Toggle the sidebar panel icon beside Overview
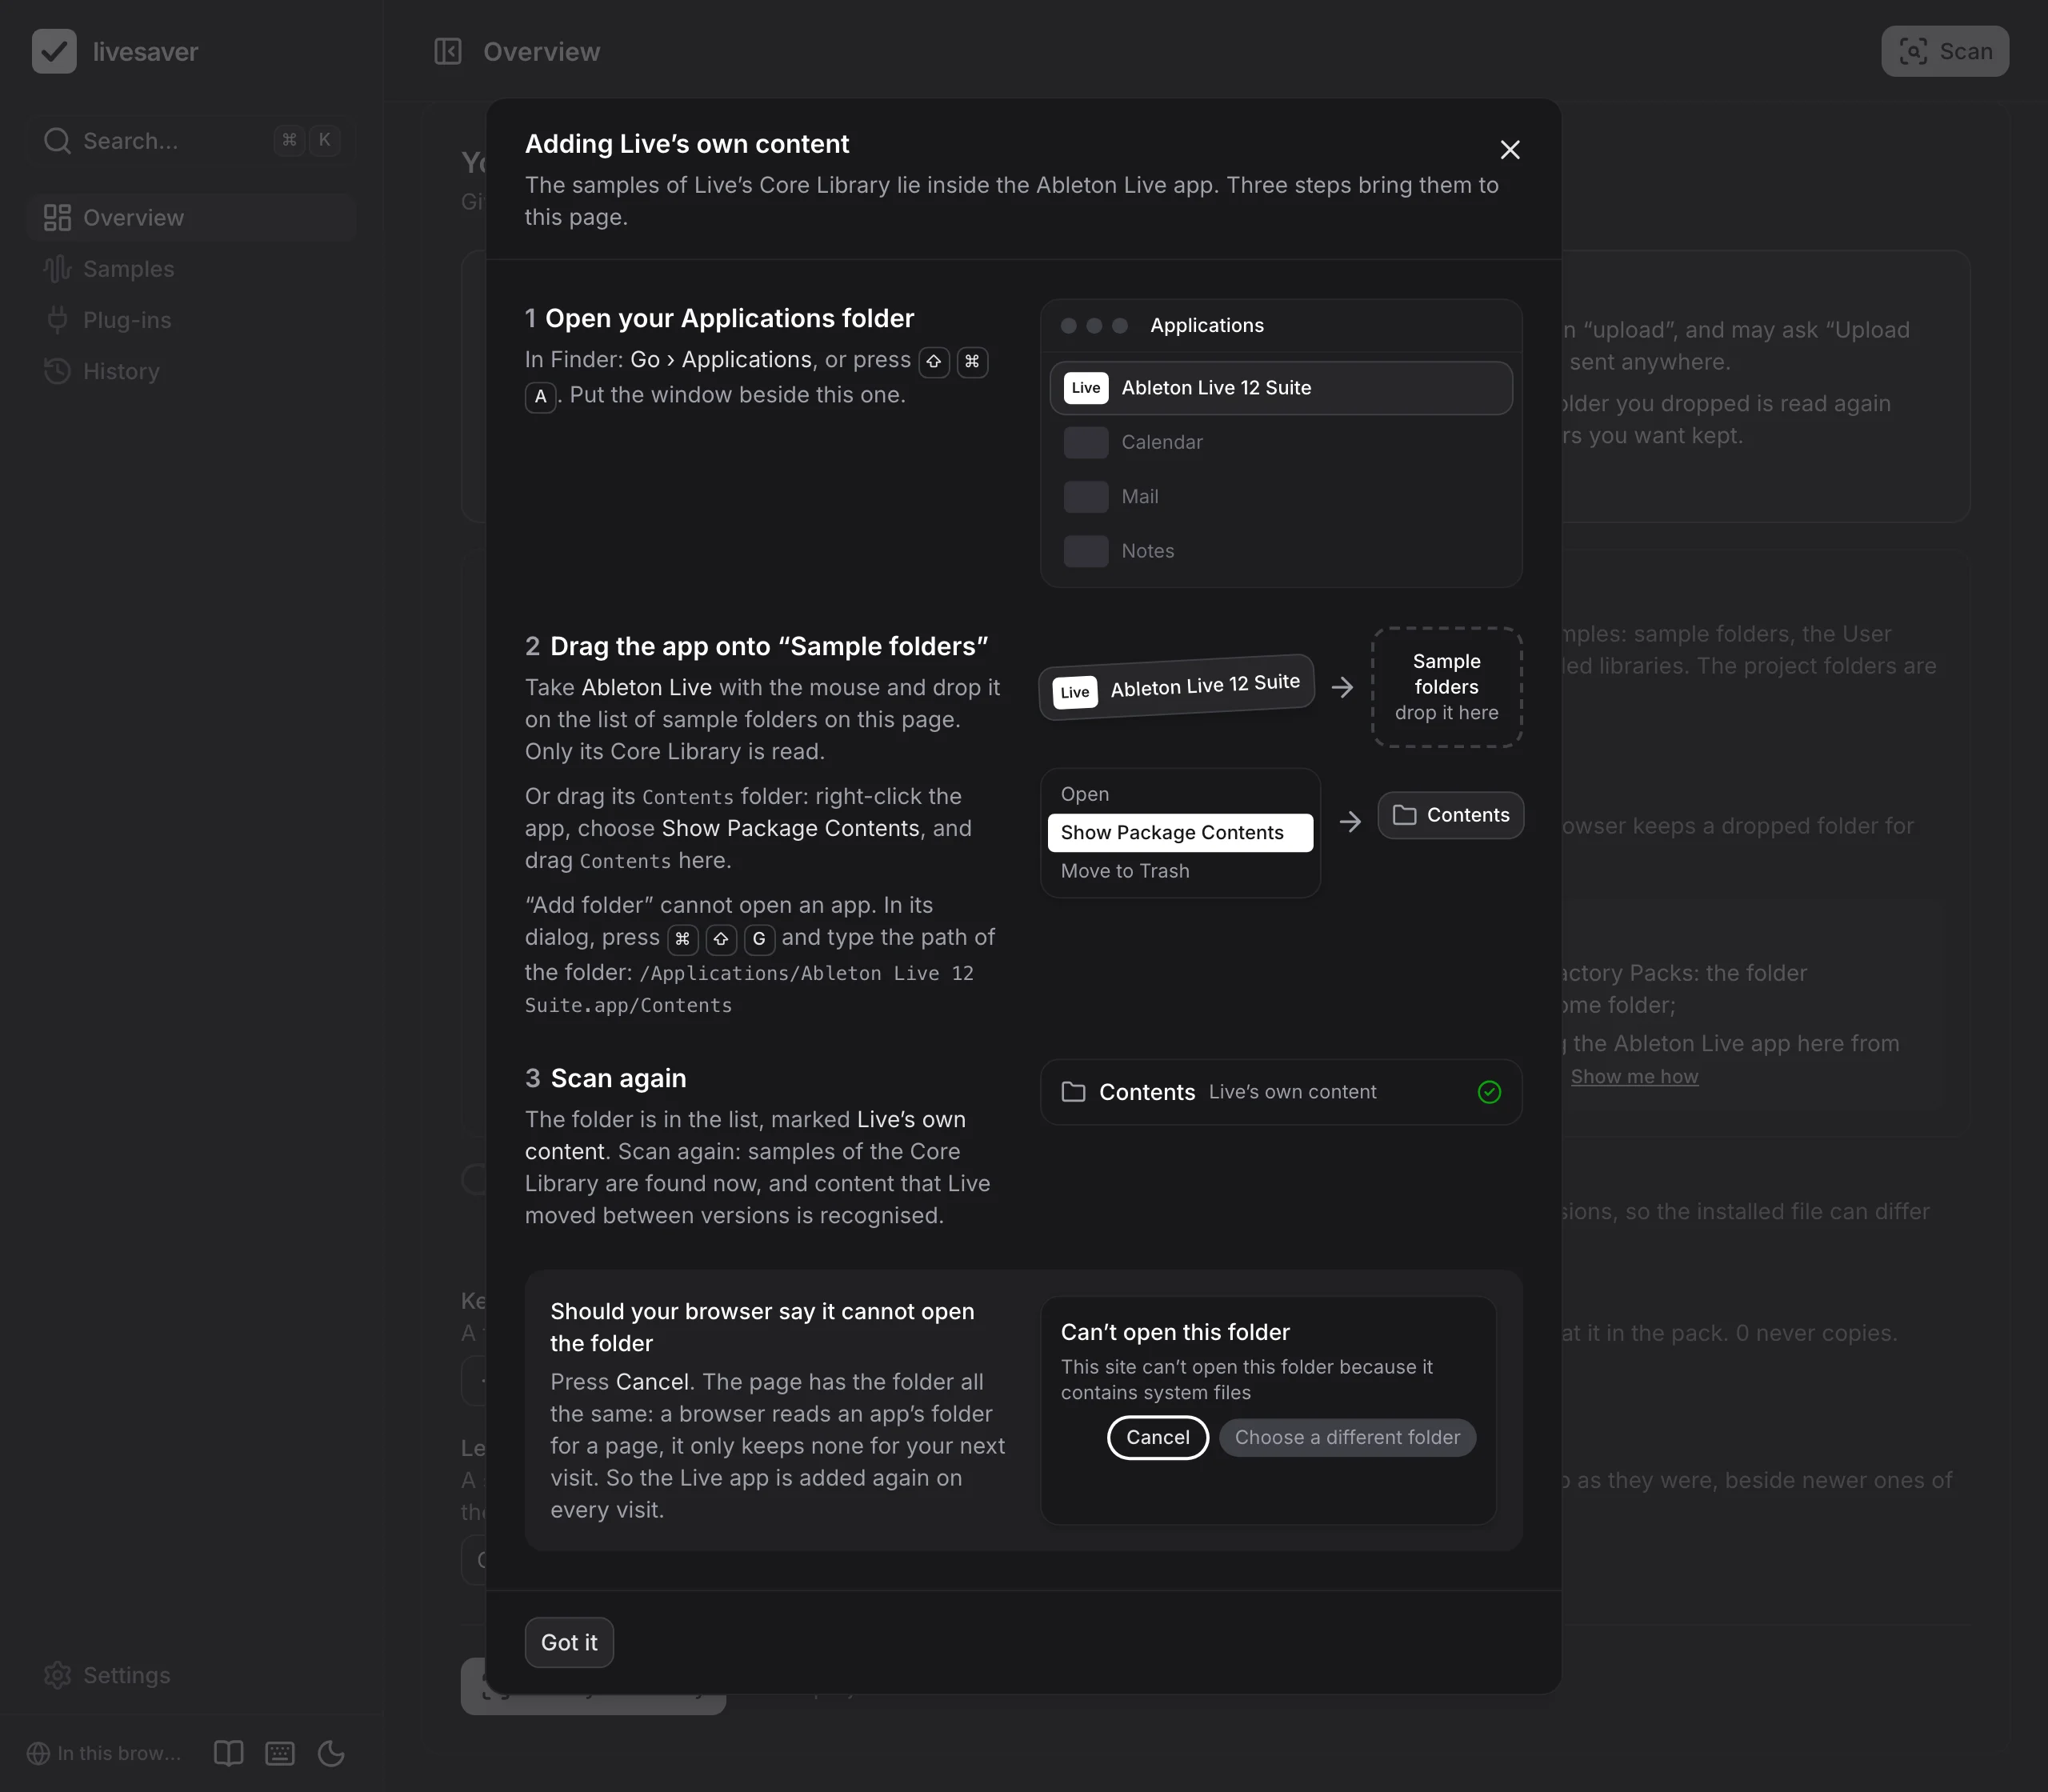 click(447, 51)
